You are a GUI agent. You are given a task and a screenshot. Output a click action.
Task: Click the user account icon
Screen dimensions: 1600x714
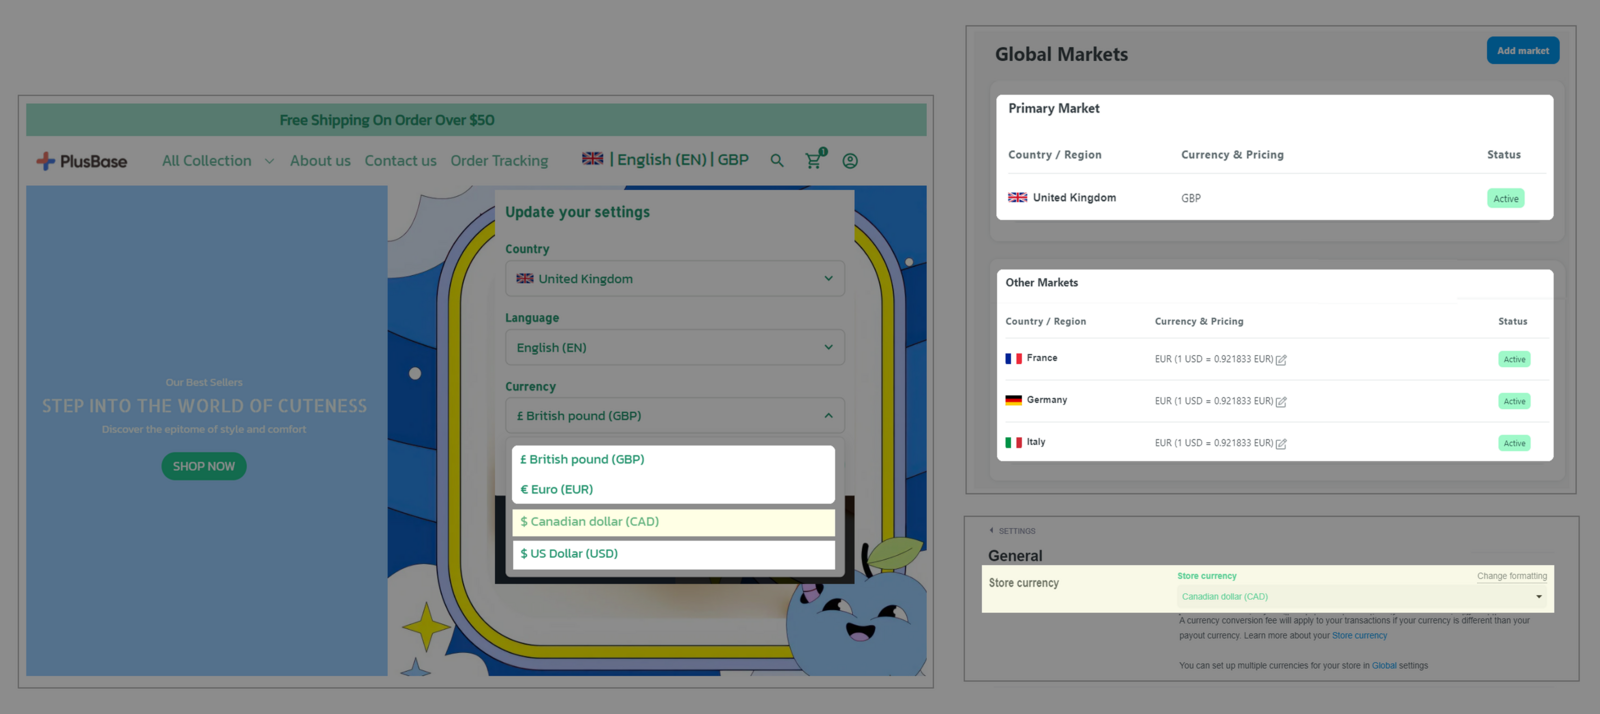[x=850, y=161]
